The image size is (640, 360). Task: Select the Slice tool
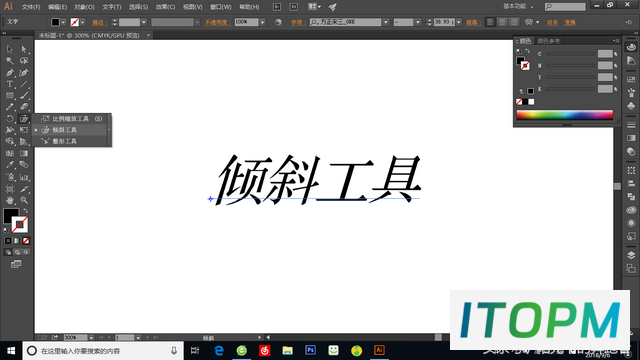(x=24, y=189)
